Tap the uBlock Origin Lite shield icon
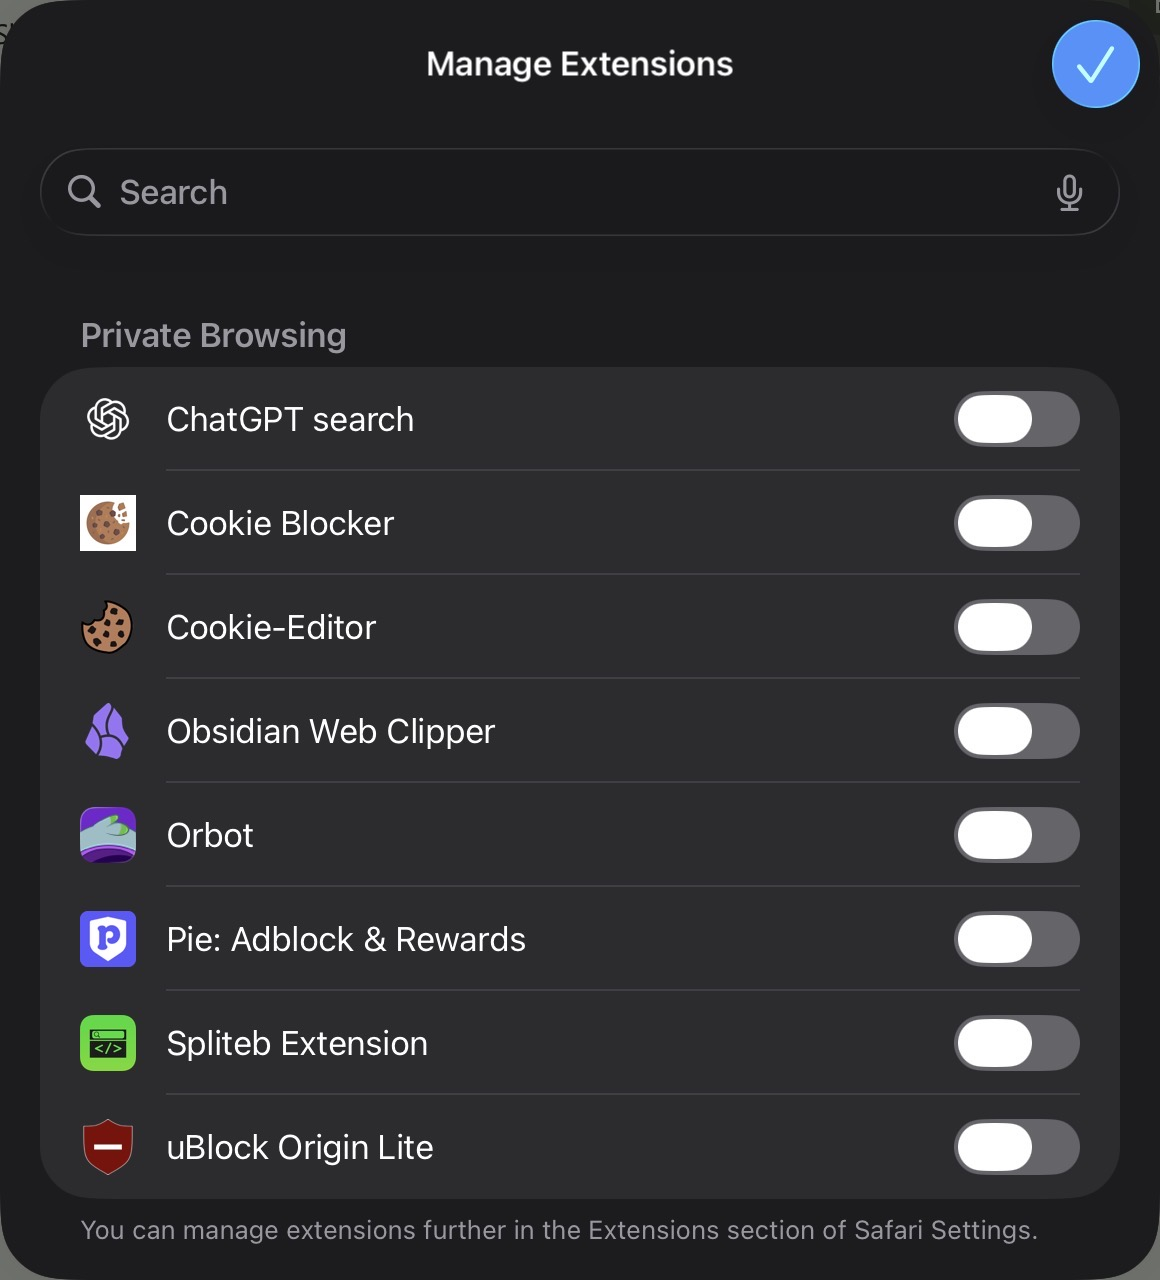1160x1280 pixels. click(108, 1147)
